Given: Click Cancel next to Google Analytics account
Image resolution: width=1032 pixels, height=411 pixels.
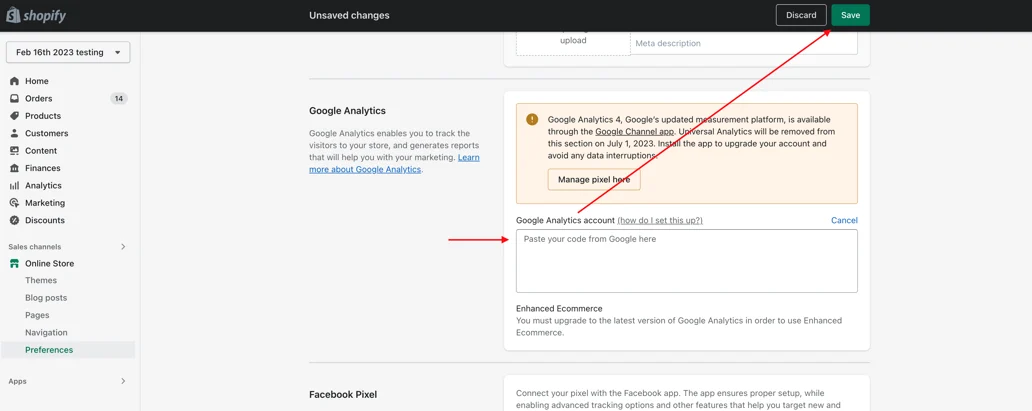Looking at the screenshot, I should point(844,221).
